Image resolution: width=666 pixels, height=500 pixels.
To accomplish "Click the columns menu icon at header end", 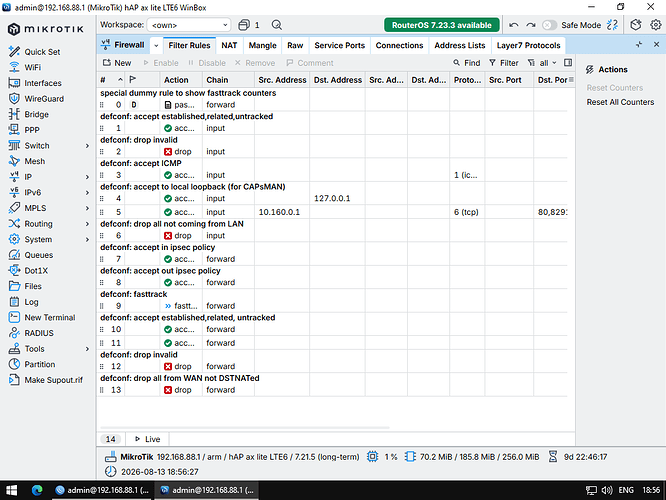I will point(571,79).
